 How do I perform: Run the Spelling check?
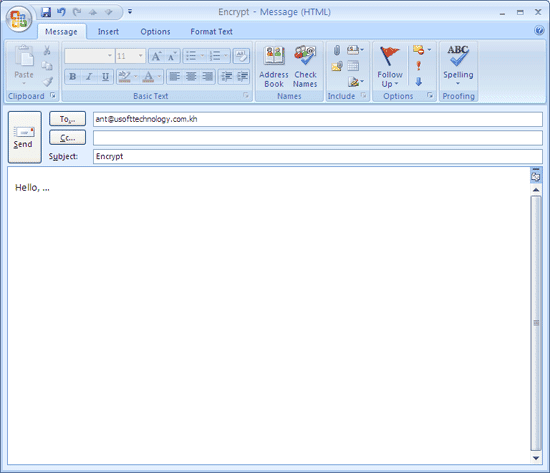458,66
